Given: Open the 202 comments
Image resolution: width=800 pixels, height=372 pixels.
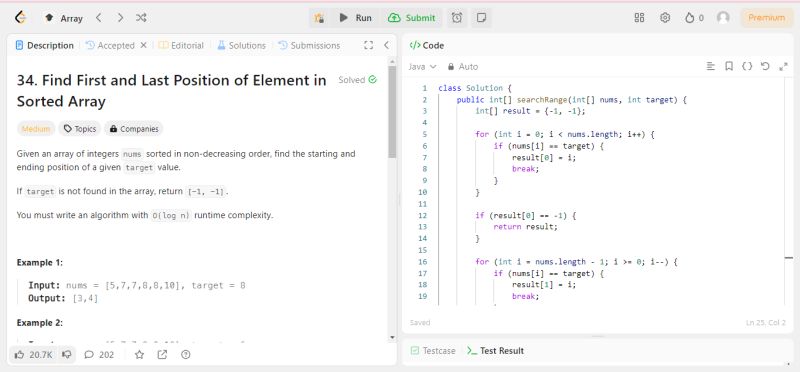Looking at the screenshot, I should pos(99,354).
